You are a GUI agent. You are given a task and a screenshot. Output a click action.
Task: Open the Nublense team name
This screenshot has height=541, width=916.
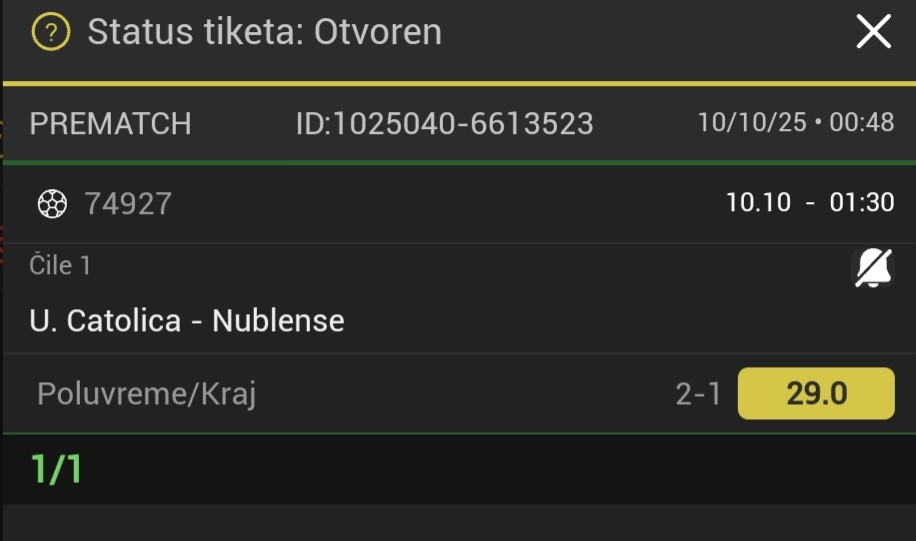[x=278, y=321]
